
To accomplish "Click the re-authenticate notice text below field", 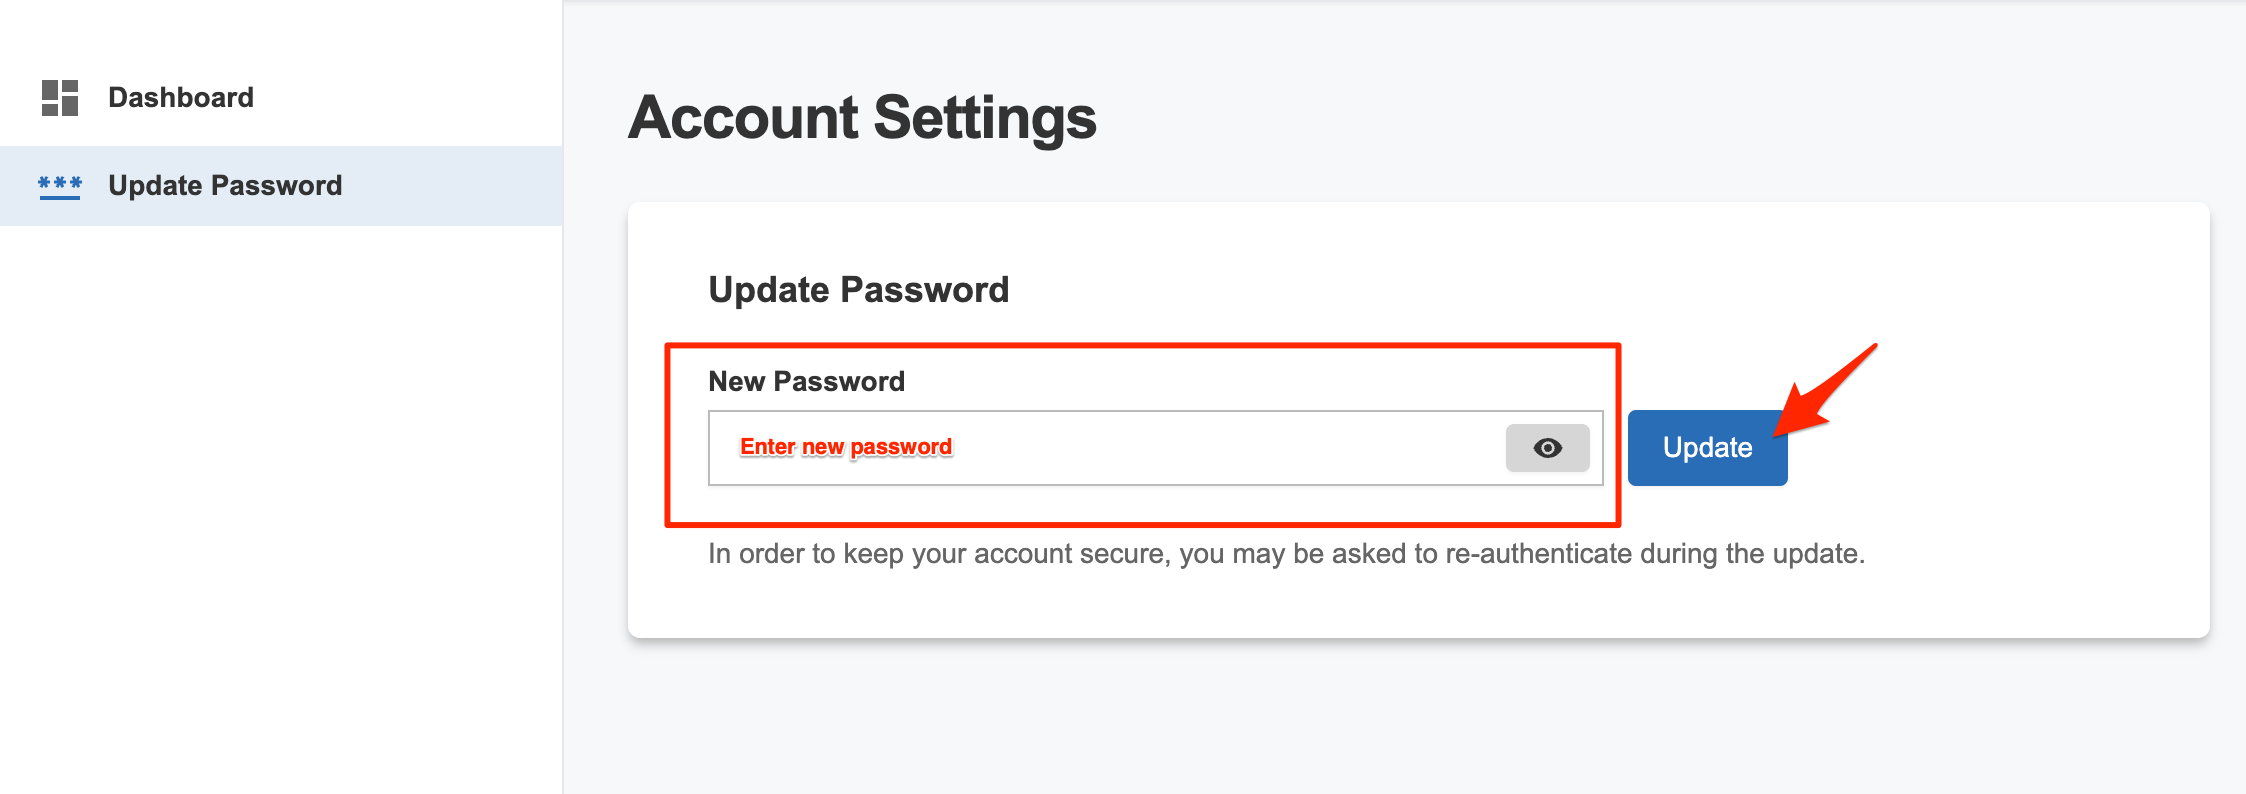I will [1286, 554].
